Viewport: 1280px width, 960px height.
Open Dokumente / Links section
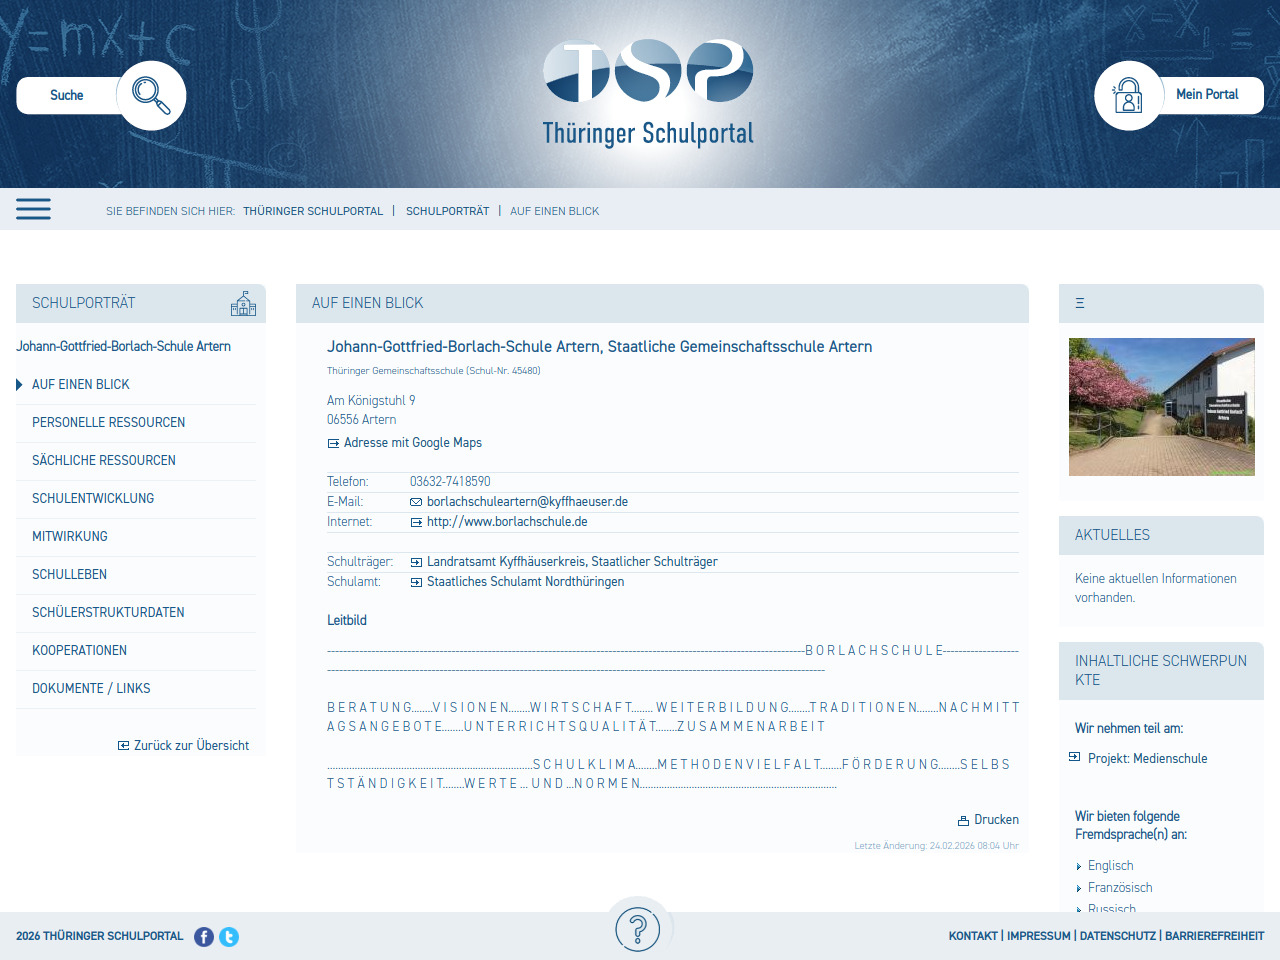pos(91,689)
